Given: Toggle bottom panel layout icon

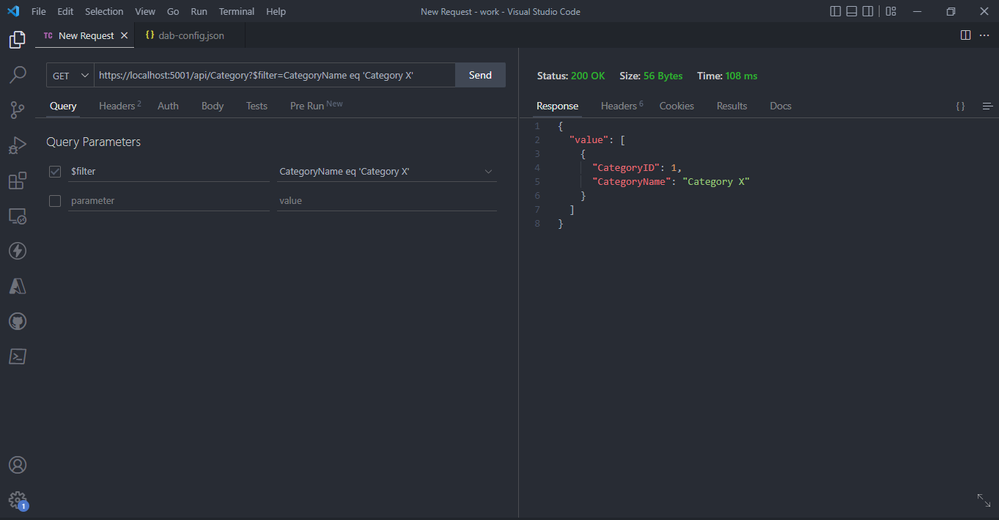Looking at the screenshot, I should coord(851,11).
